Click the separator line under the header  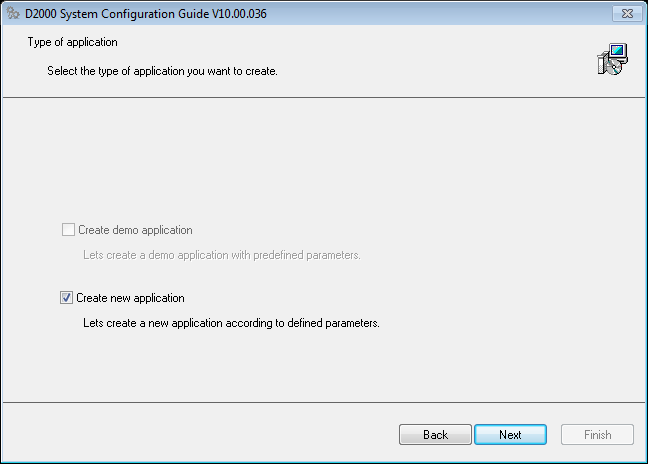tap(324, 97)
